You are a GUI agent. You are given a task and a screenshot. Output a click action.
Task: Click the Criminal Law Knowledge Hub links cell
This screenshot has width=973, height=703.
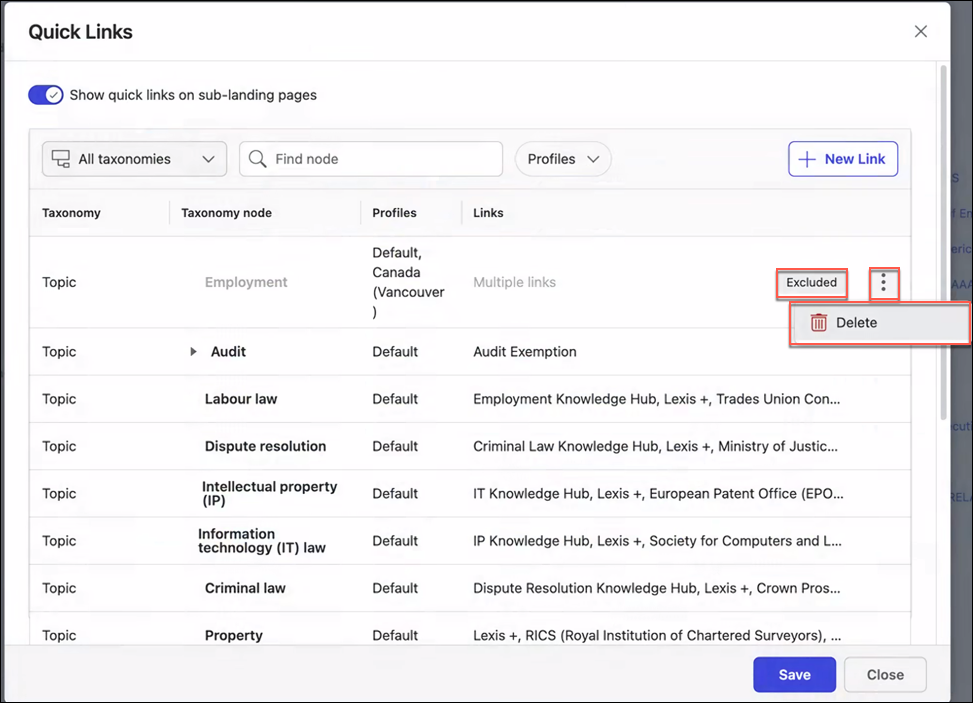(655, 446)
